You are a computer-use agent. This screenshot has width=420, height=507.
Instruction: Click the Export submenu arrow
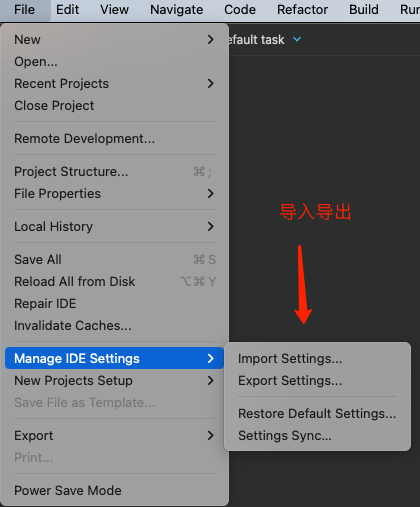click(210, 436)
